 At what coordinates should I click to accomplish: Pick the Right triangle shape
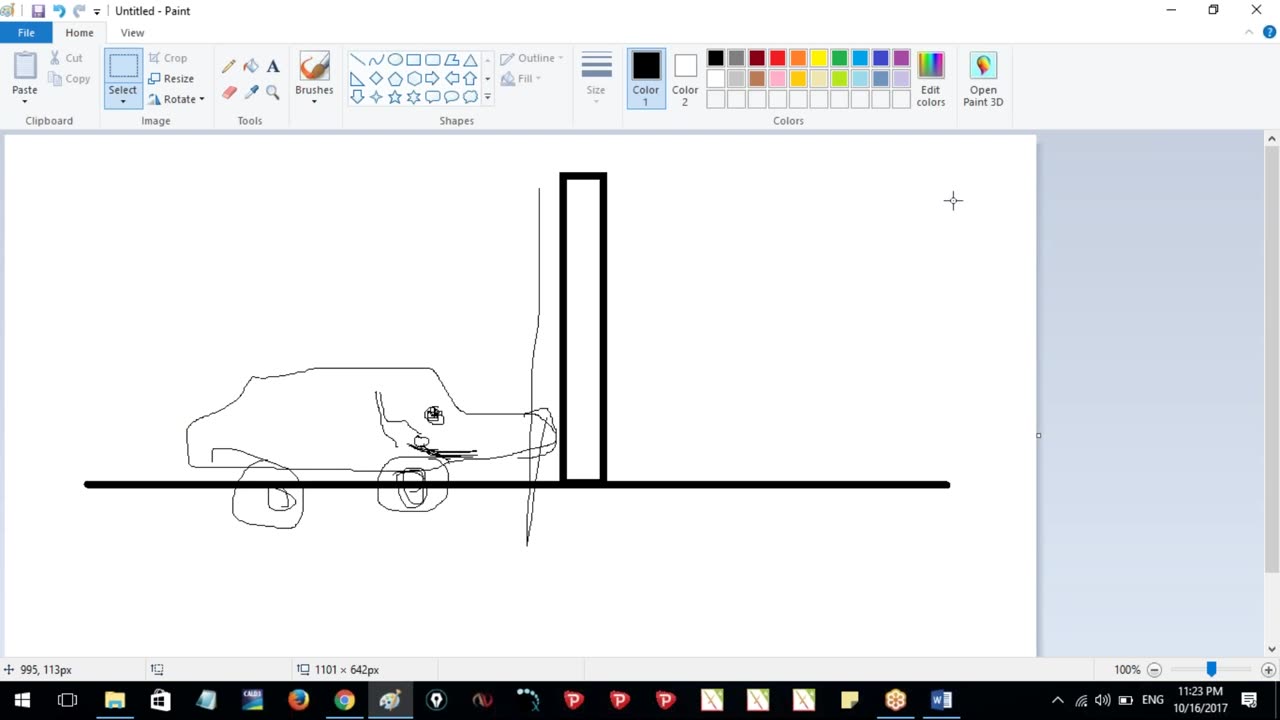(x=357, y=79)
